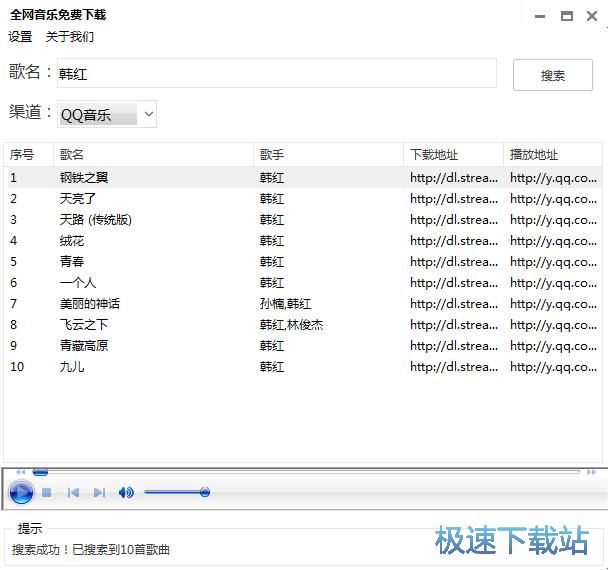Click the rewind arrows left of seek bar
This screenshot has width=609, height=570.
point(20,472)
